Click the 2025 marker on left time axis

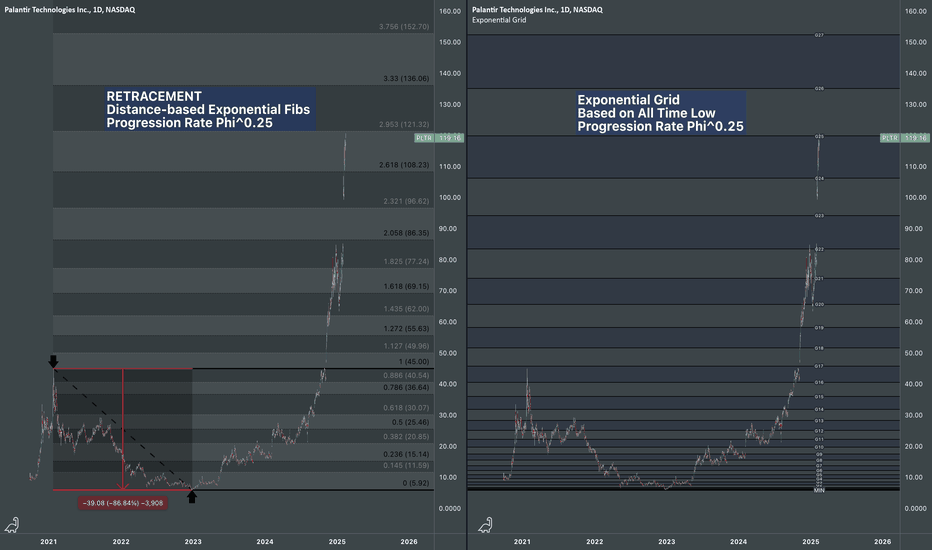337,542
